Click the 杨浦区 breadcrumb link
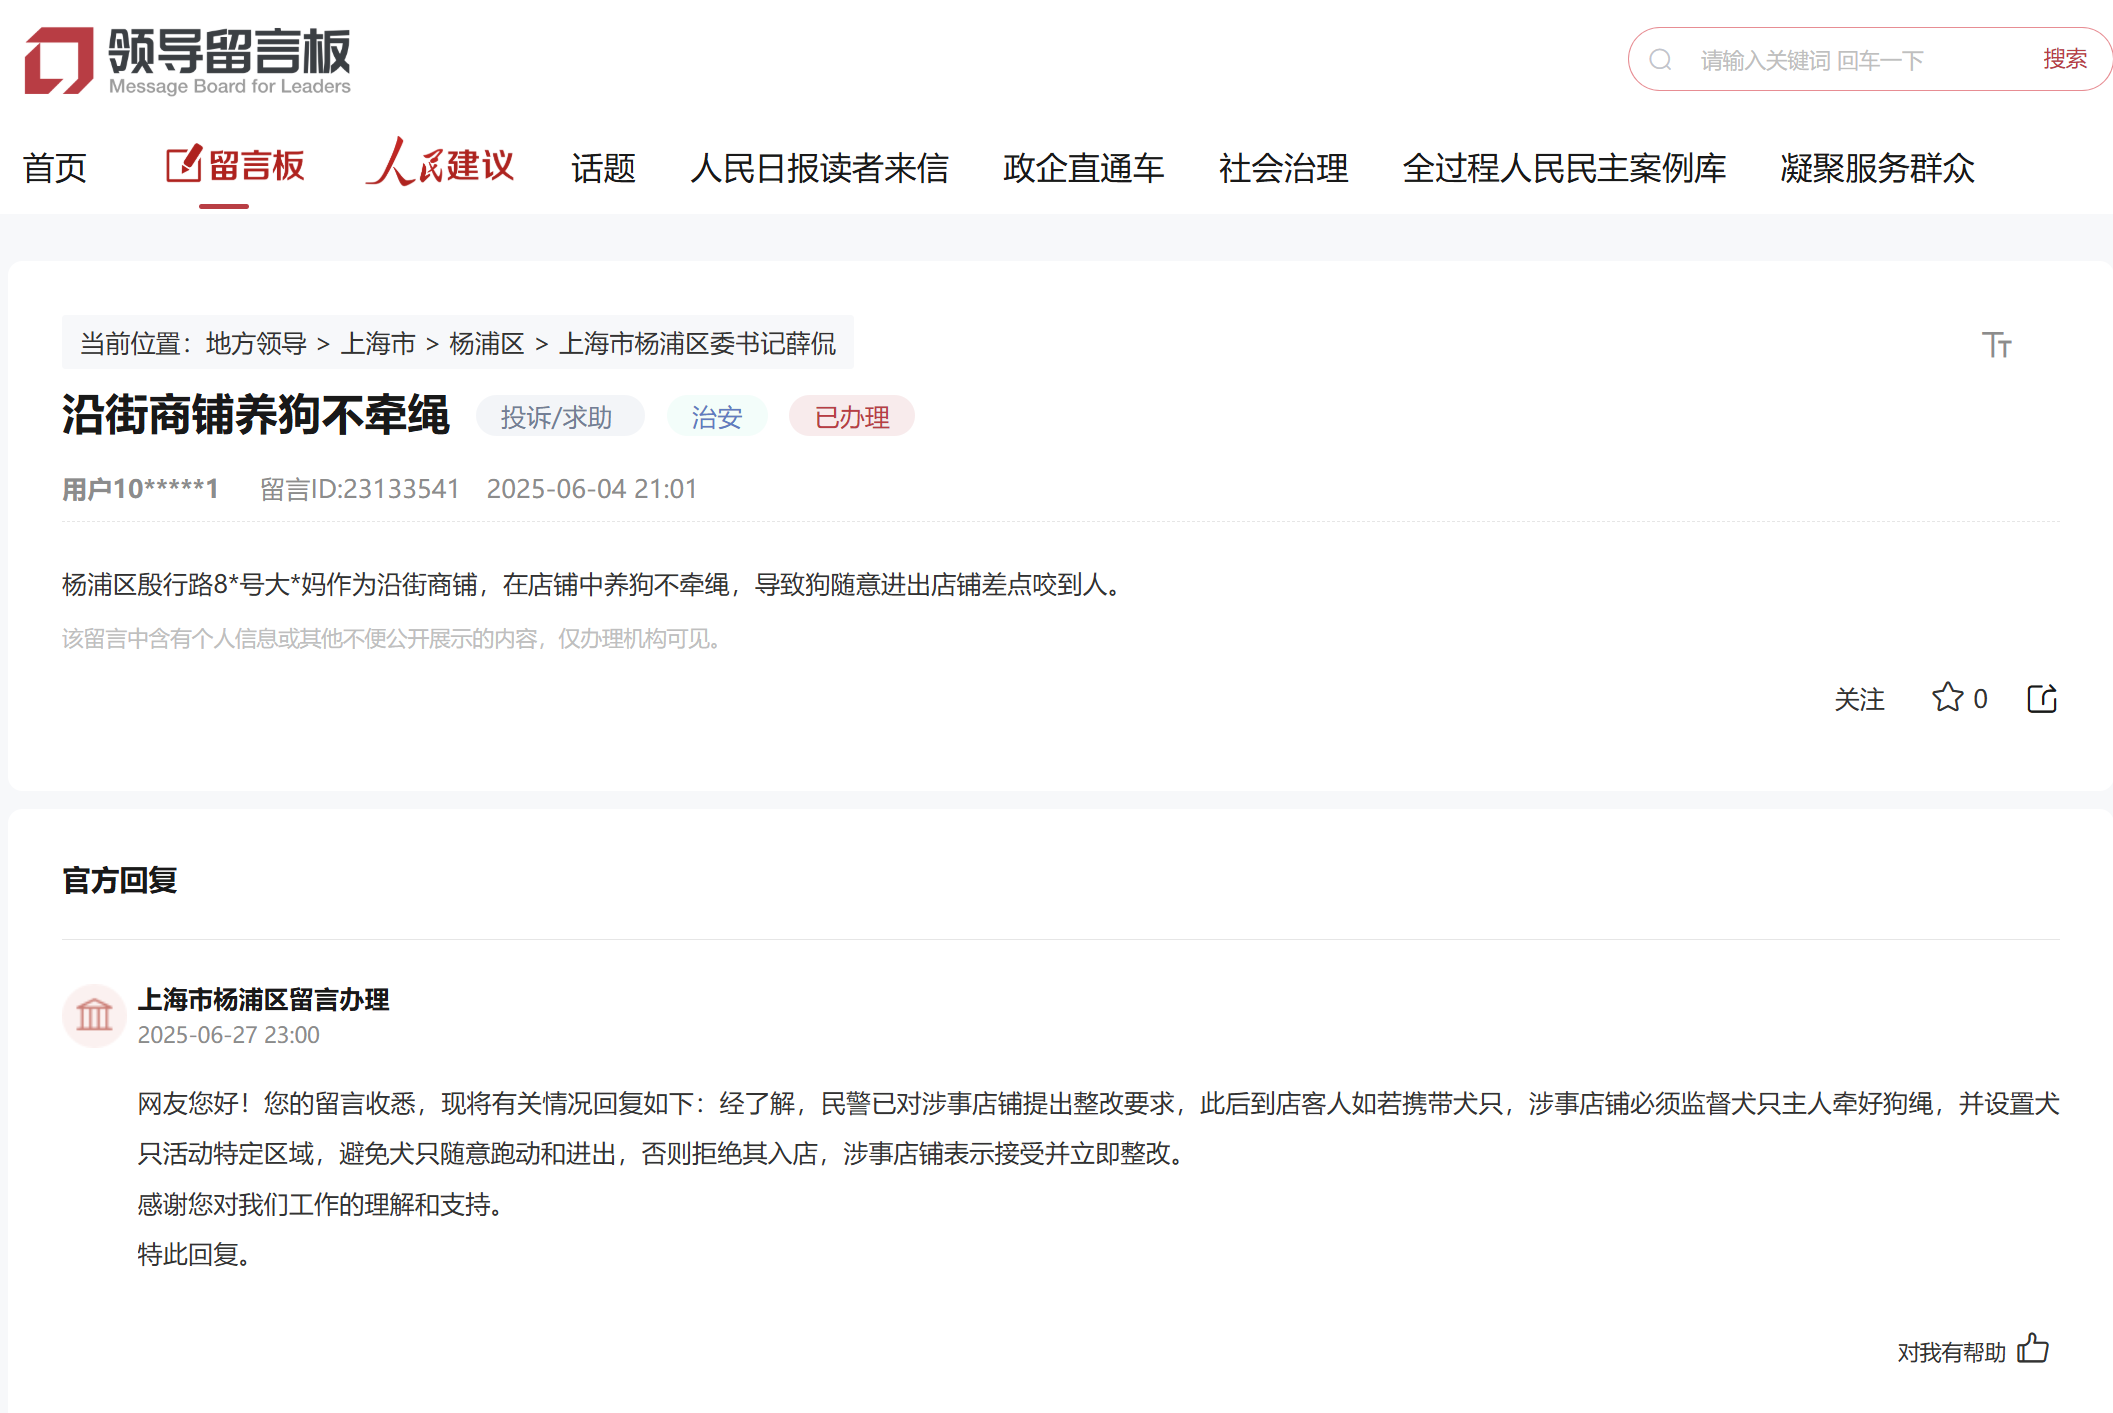This screenshot has height=1413, width=2113. point(486,344)
